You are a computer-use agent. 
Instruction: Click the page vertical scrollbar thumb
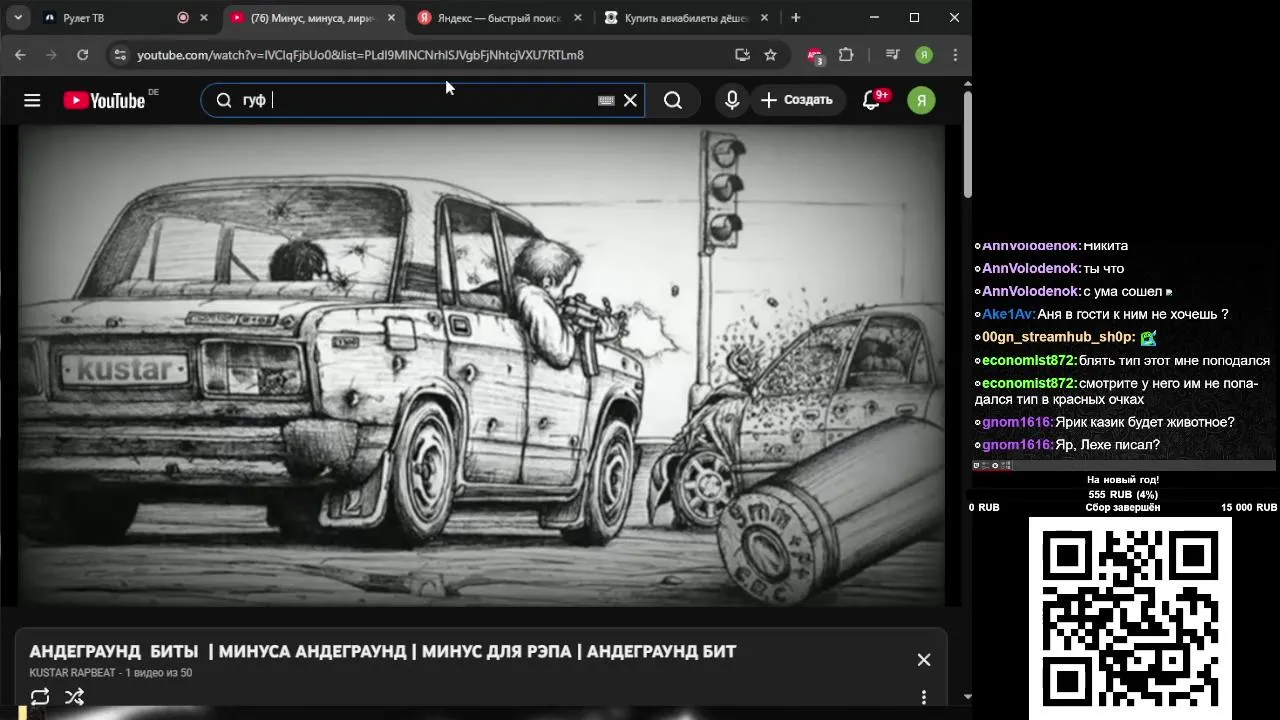967,144
